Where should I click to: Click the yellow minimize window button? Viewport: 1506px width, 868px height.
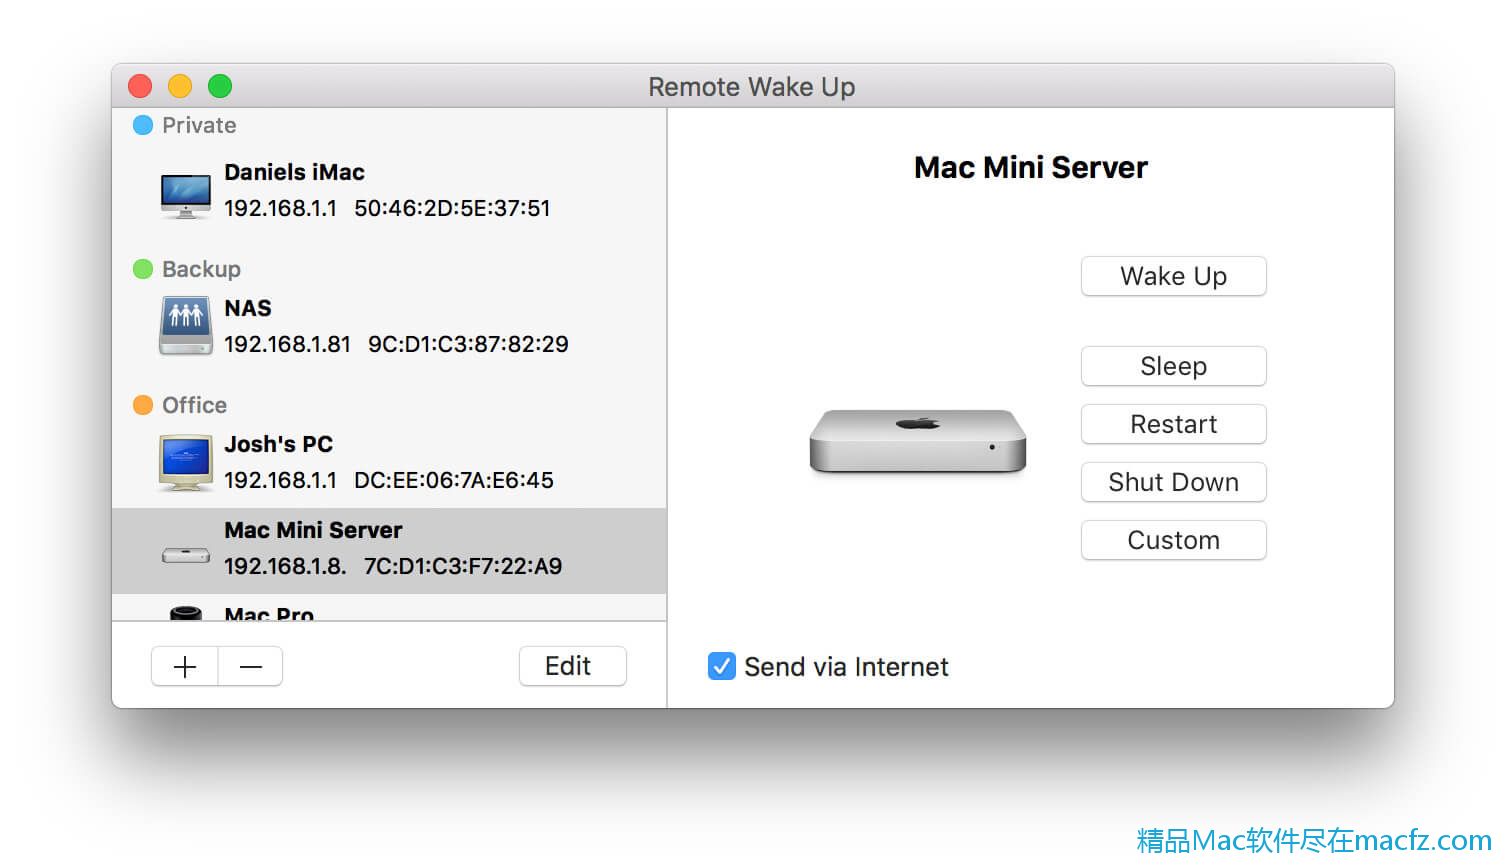(180, 86)
